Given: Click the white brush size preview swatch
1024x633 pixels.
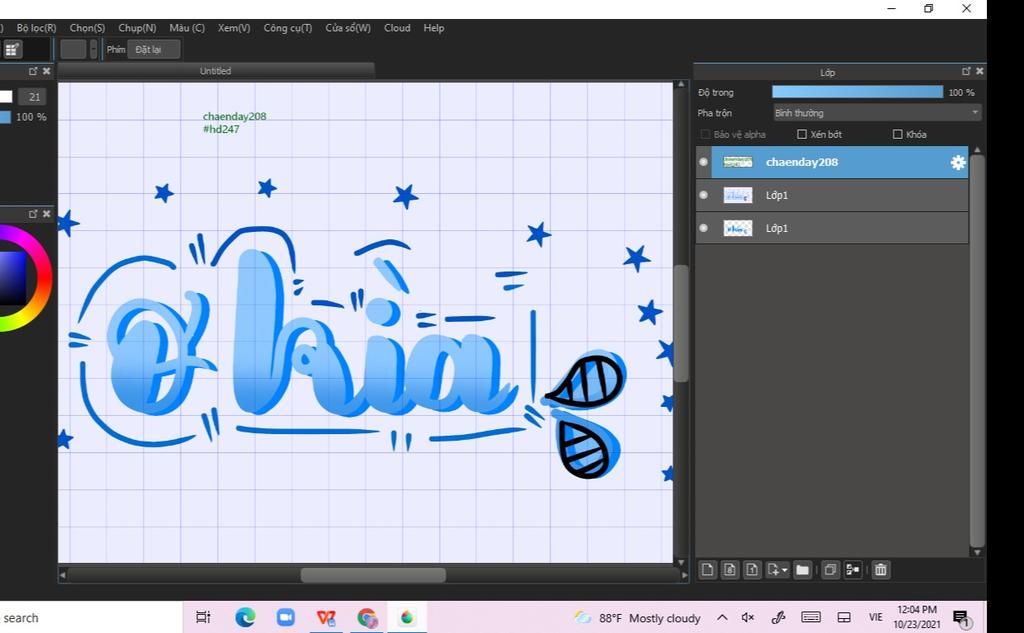Looking at the screenshot, I should 6,97.
